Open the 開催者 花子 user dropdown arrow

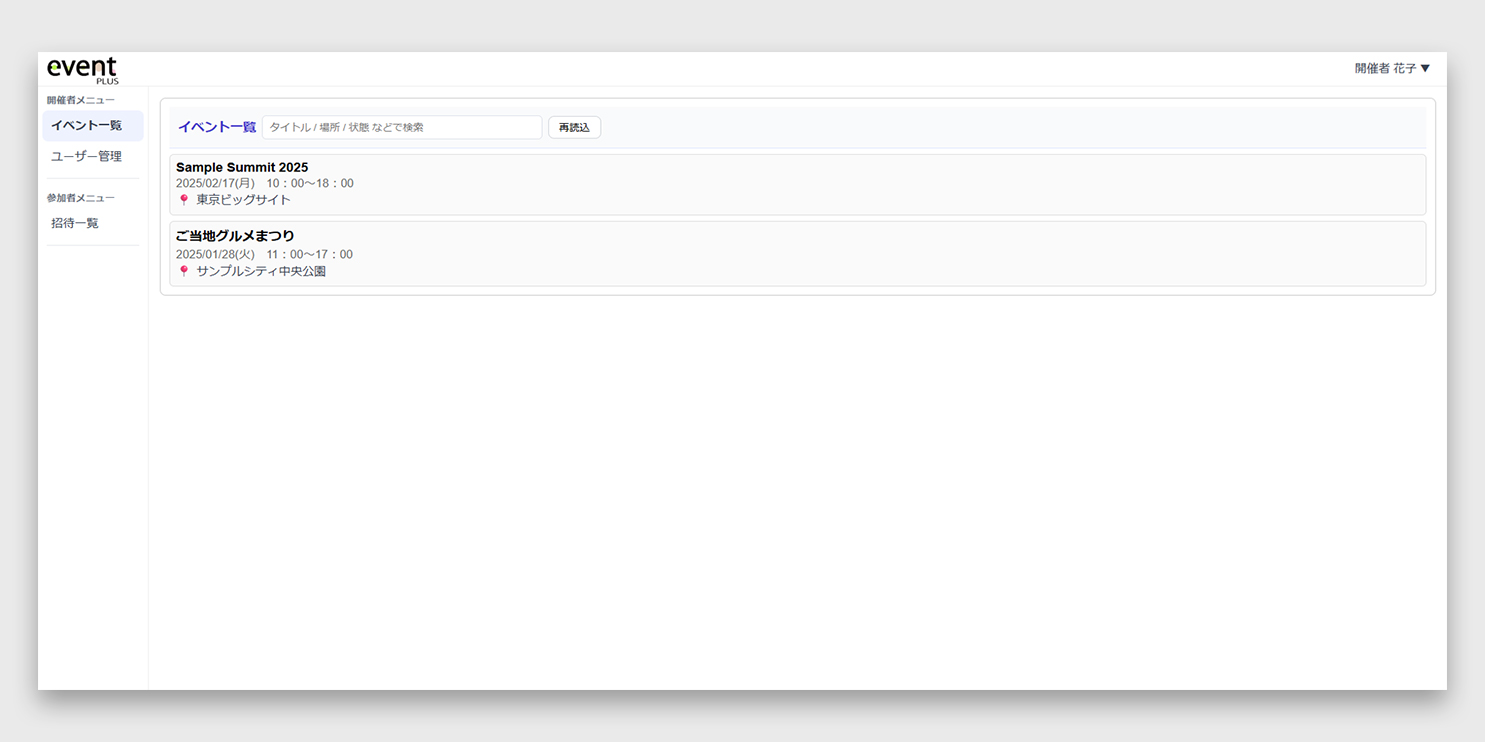pos(1425,69)
